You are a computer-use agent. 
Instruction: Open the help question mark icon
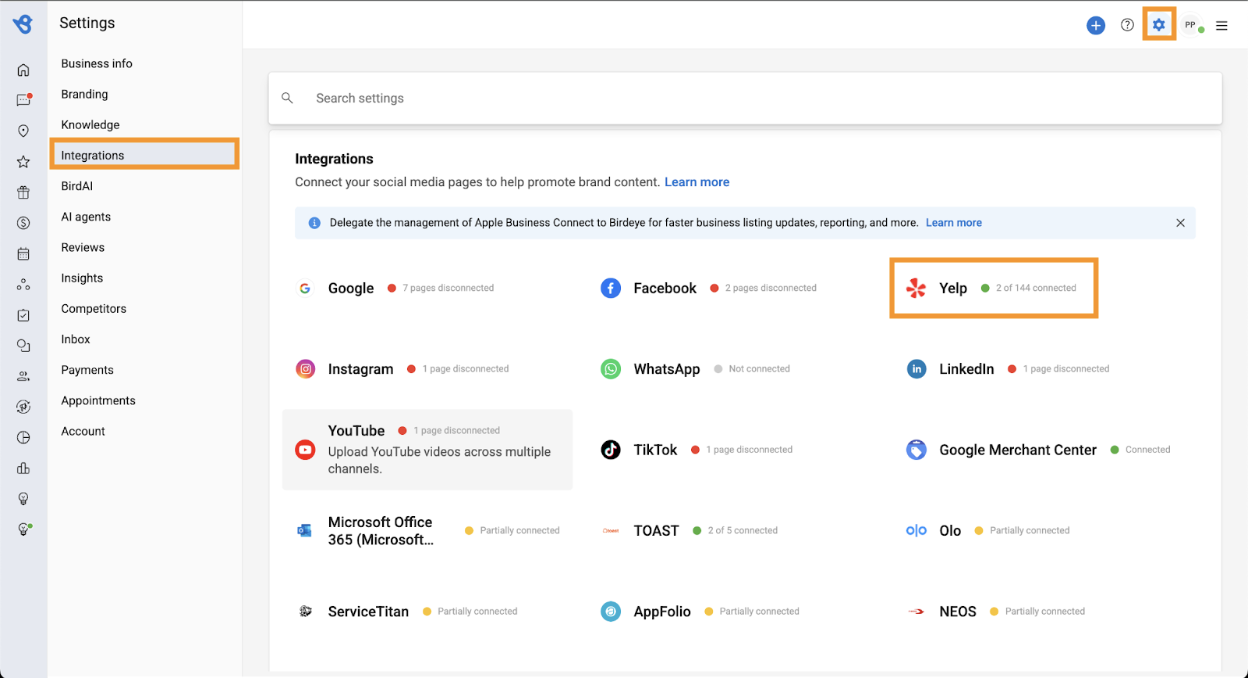(1127, 26)
